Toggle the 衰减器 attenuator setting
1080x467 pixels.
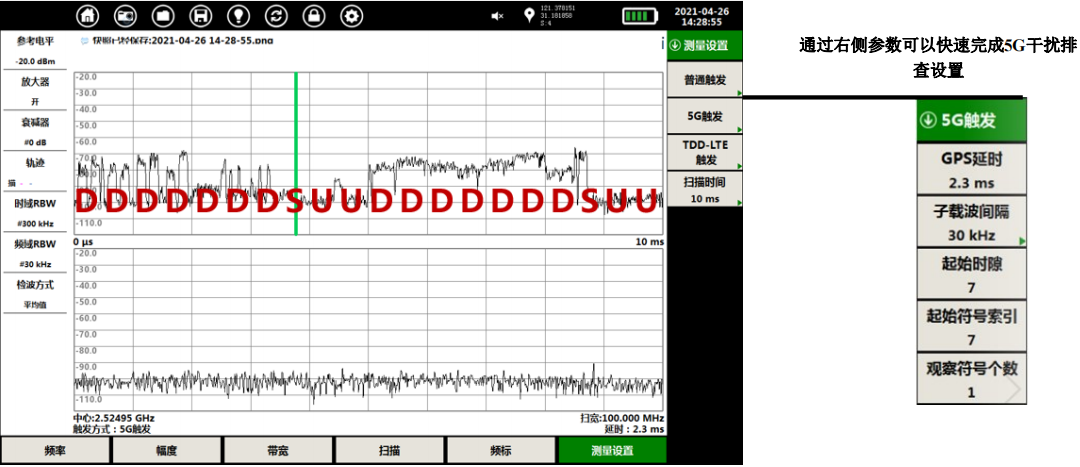[x=35, y=131]
